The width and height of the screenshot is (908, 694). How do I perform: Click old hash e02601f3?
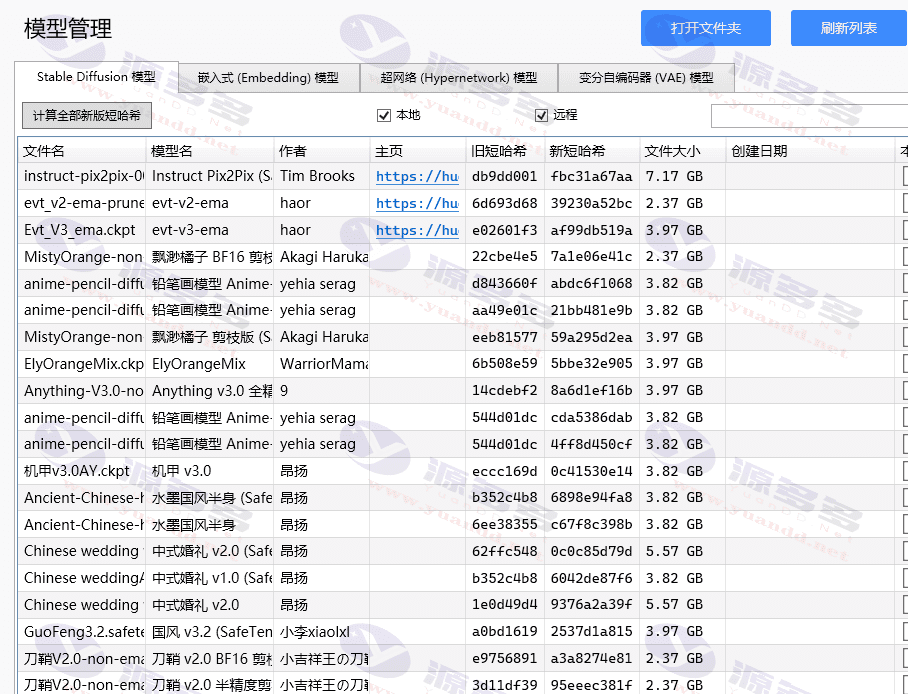click(505, 230)
